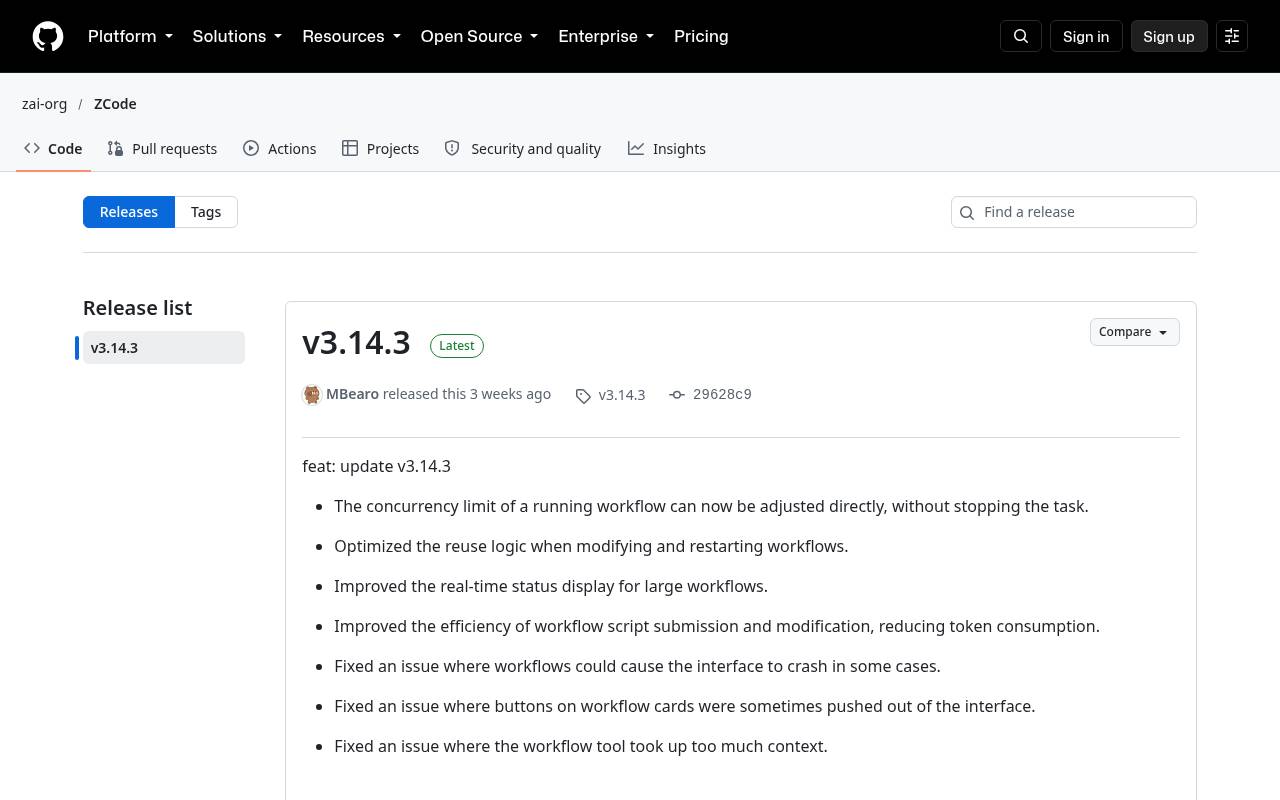Expand the Solutions menu
This screenshot has height=800, width=1280.
[x=237, y=36]
